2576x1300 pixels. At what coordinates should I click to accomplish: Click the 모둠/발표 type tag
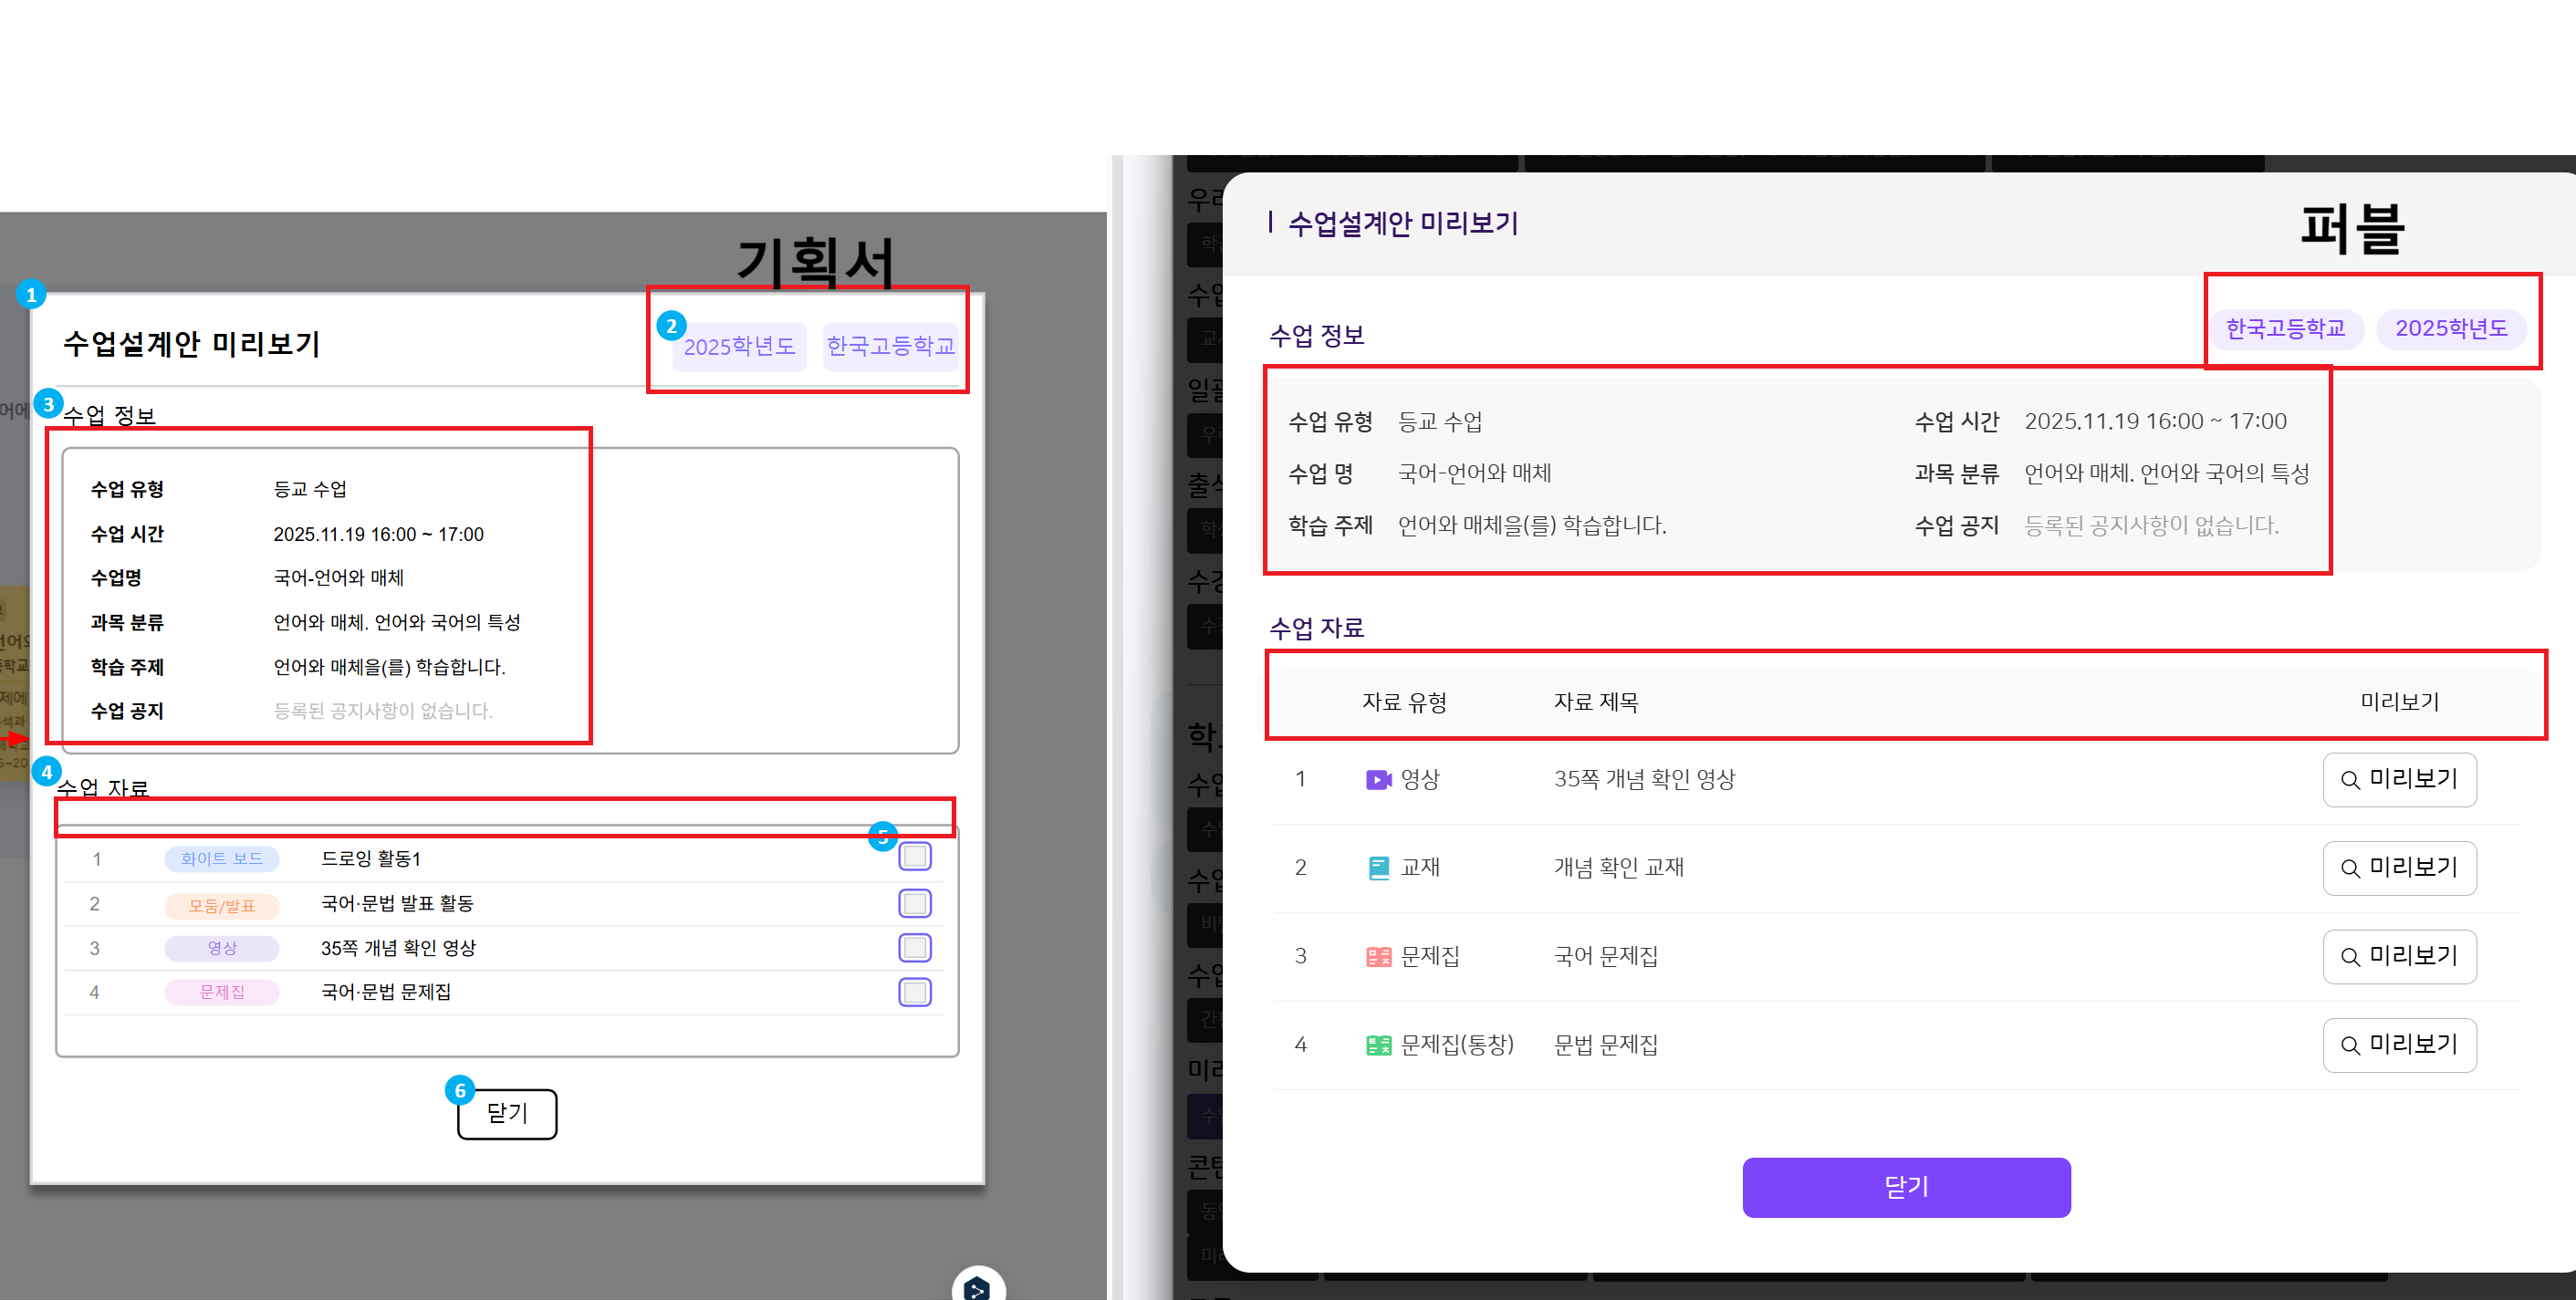[221, 906]
